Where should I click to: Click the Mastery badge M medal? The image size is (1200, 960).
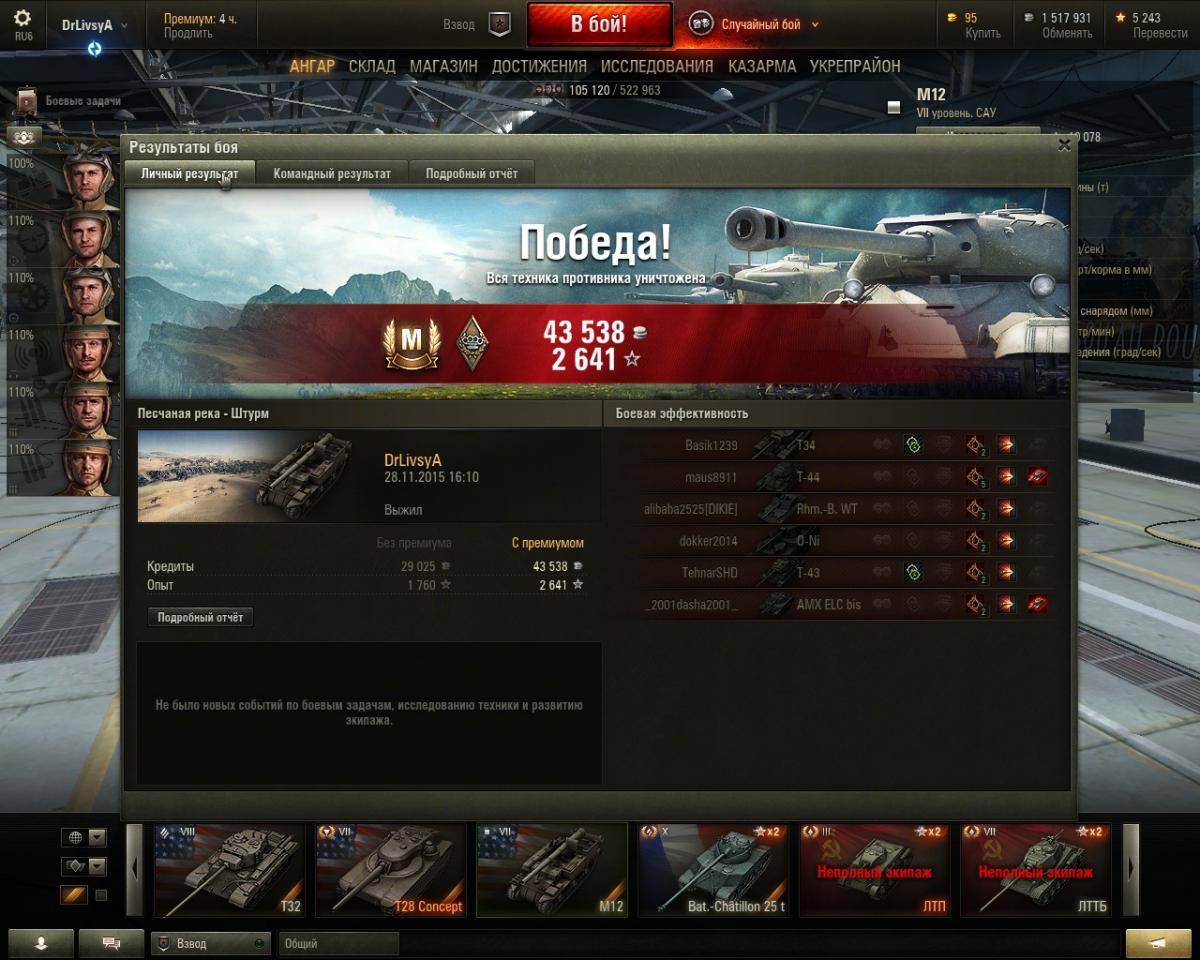point(412,343)
